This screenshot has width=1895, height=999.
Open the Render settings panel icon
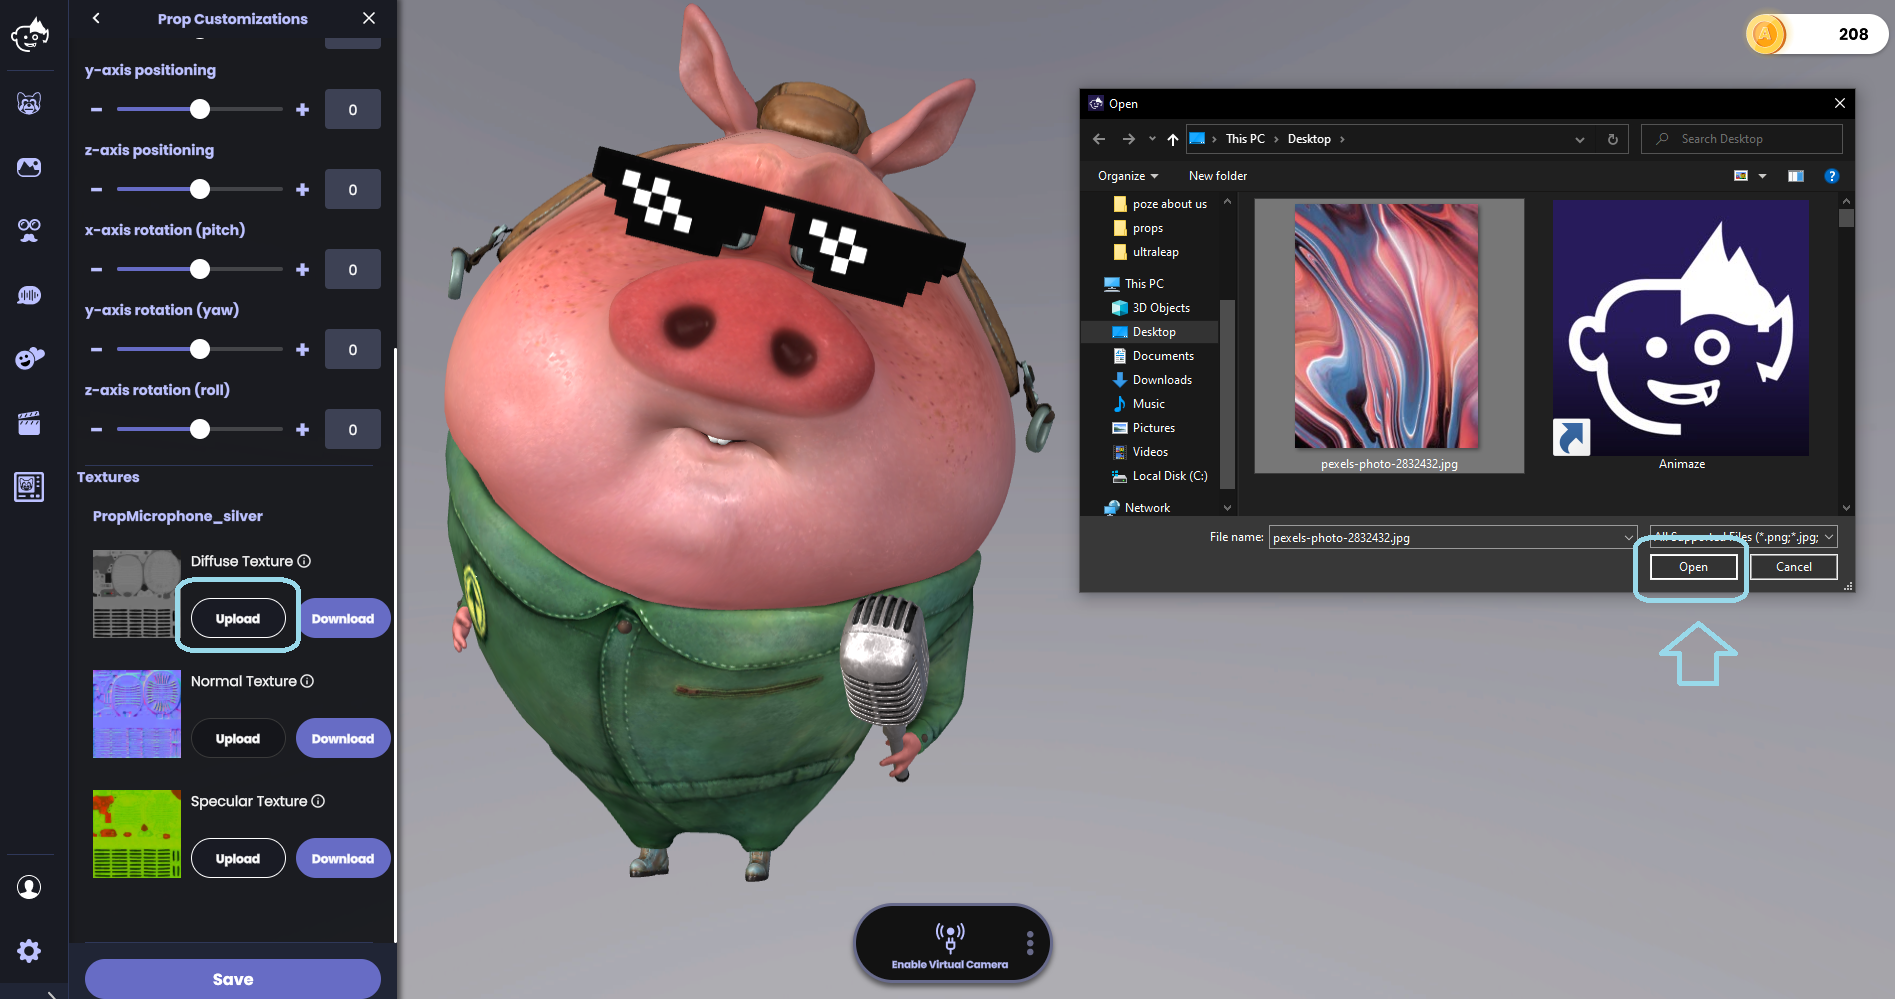click(x=30, y=487)
